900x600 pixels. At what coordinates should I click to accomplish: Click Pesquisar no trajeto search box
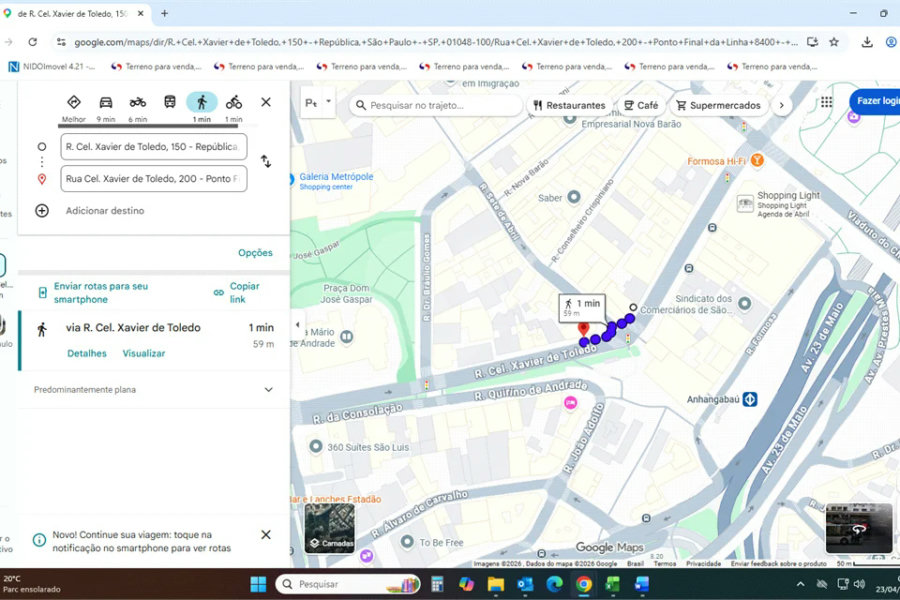(x=435, y=106)
